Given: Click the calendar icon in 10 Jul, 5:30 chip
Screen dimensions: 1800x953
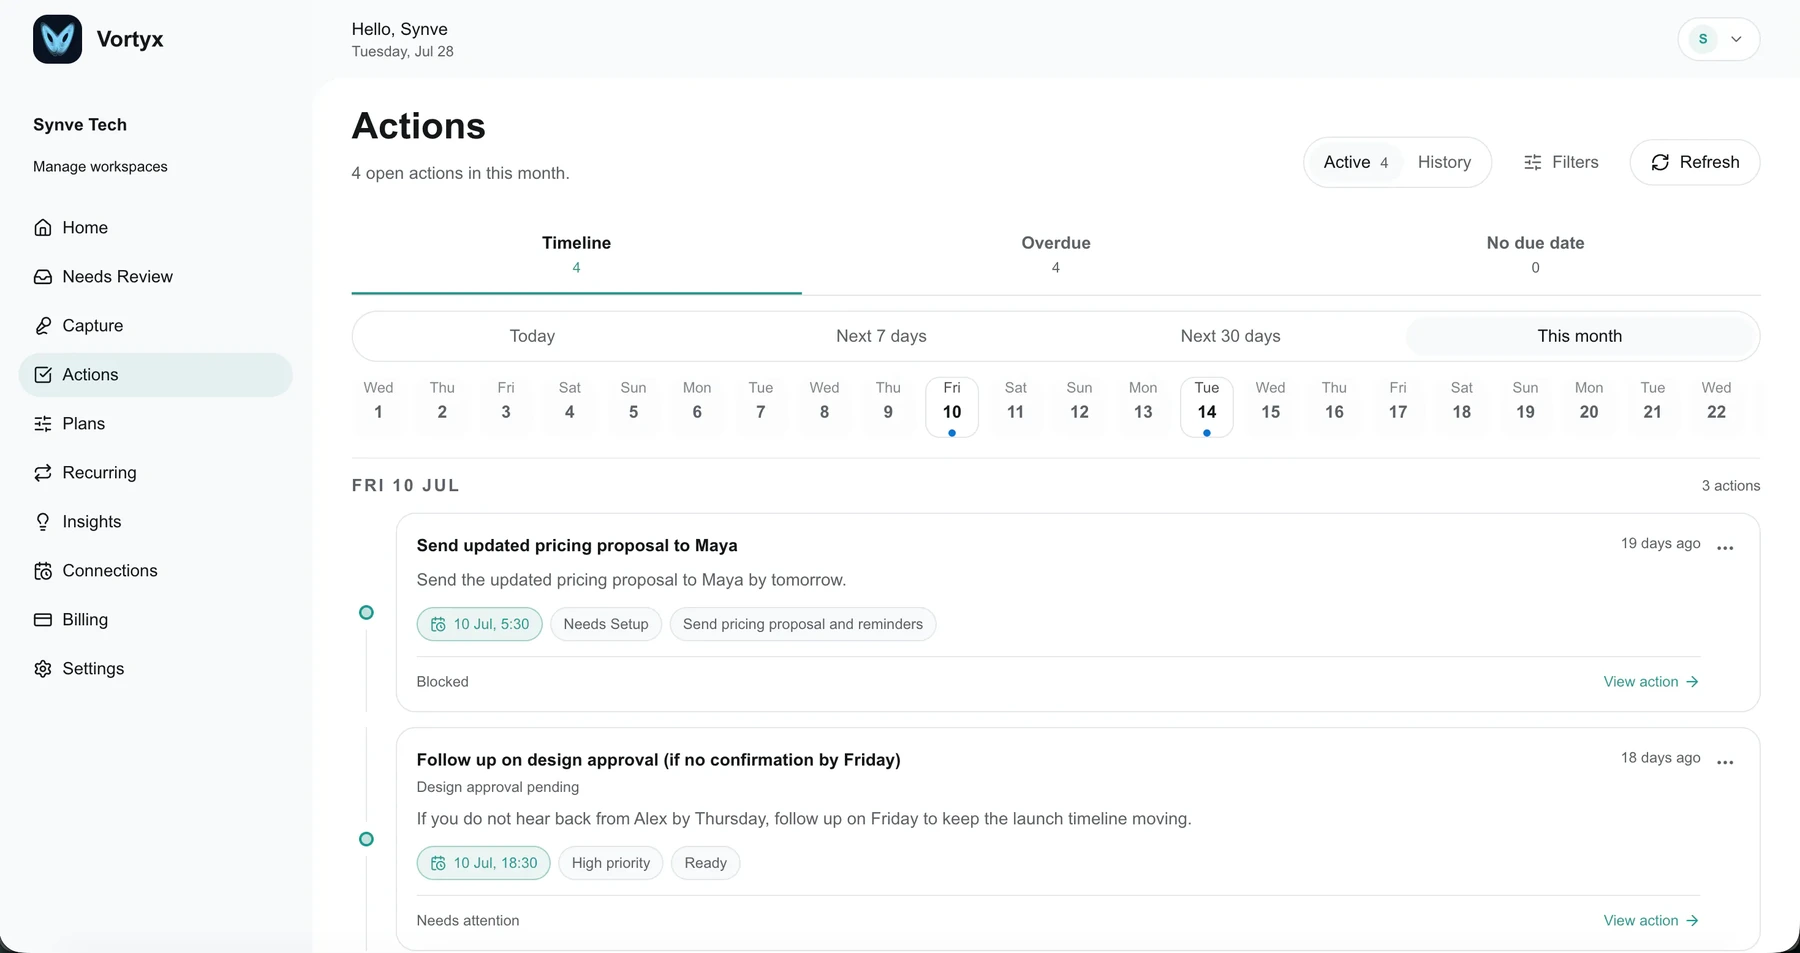Looking at the screenshot, I should tap(438, 624).
